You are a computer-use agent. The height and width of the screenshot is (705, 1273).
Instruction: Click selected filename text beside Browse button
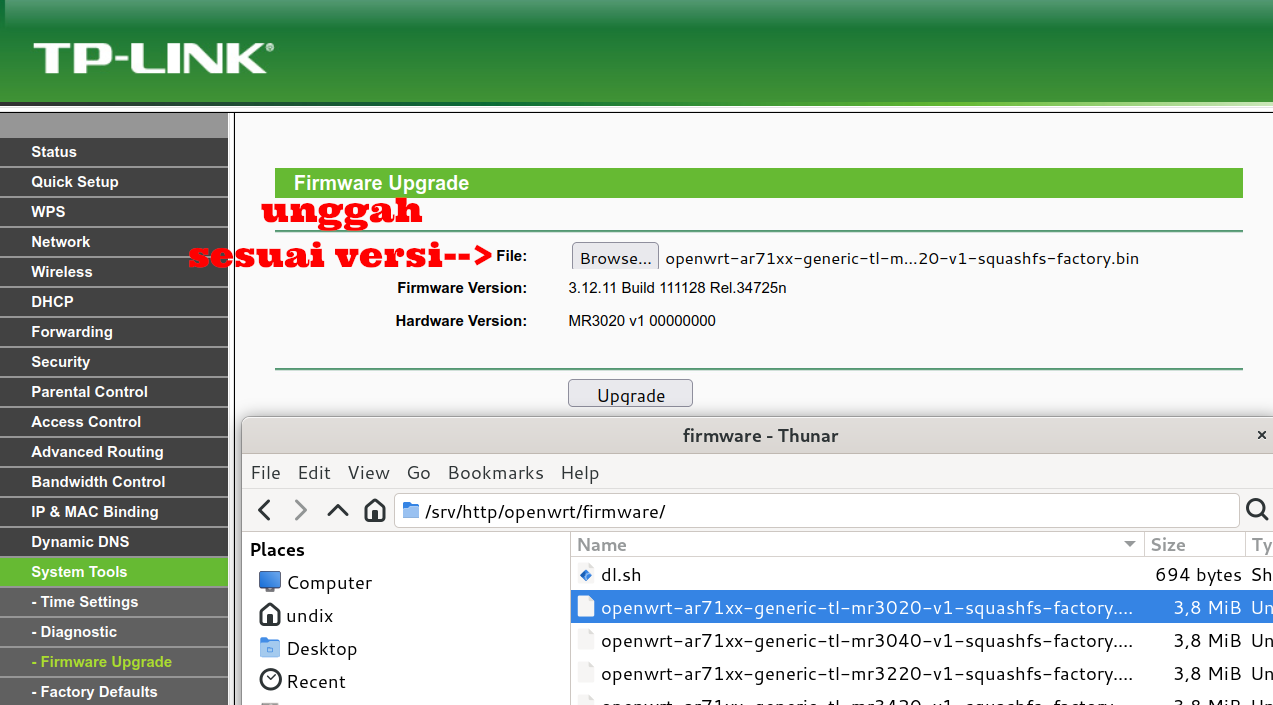click(x=902, y=258)
